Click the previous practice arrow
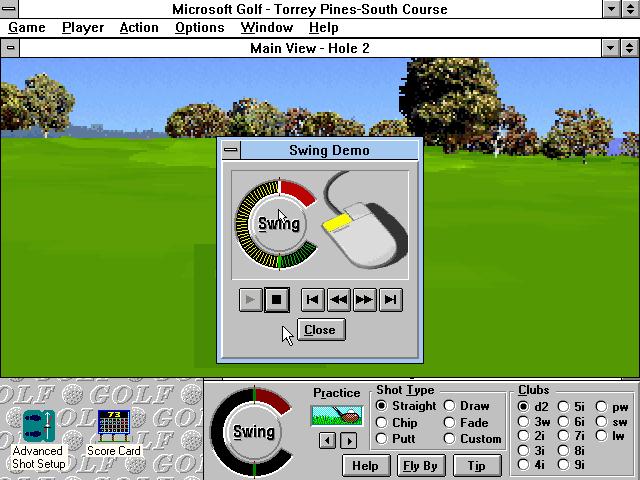This screenshot has height=480, width=640. pyautogui.click(x=327, y=441)
